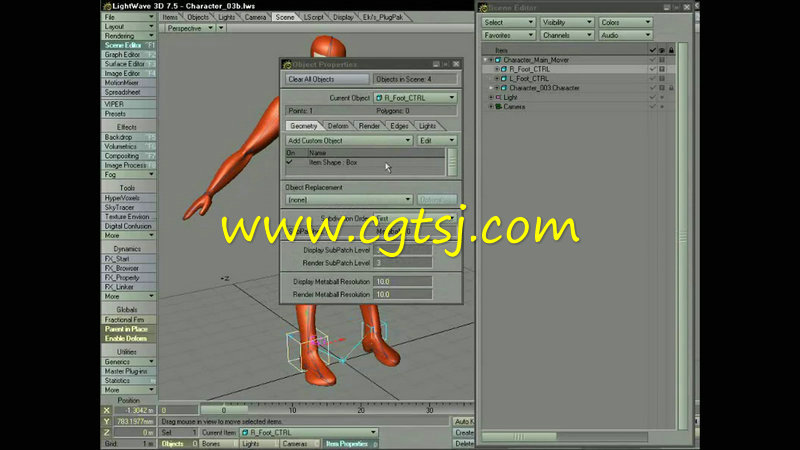This screenshot has height=450, width=800.
Task: Toggle the X axis button
Action: point(107,411)
